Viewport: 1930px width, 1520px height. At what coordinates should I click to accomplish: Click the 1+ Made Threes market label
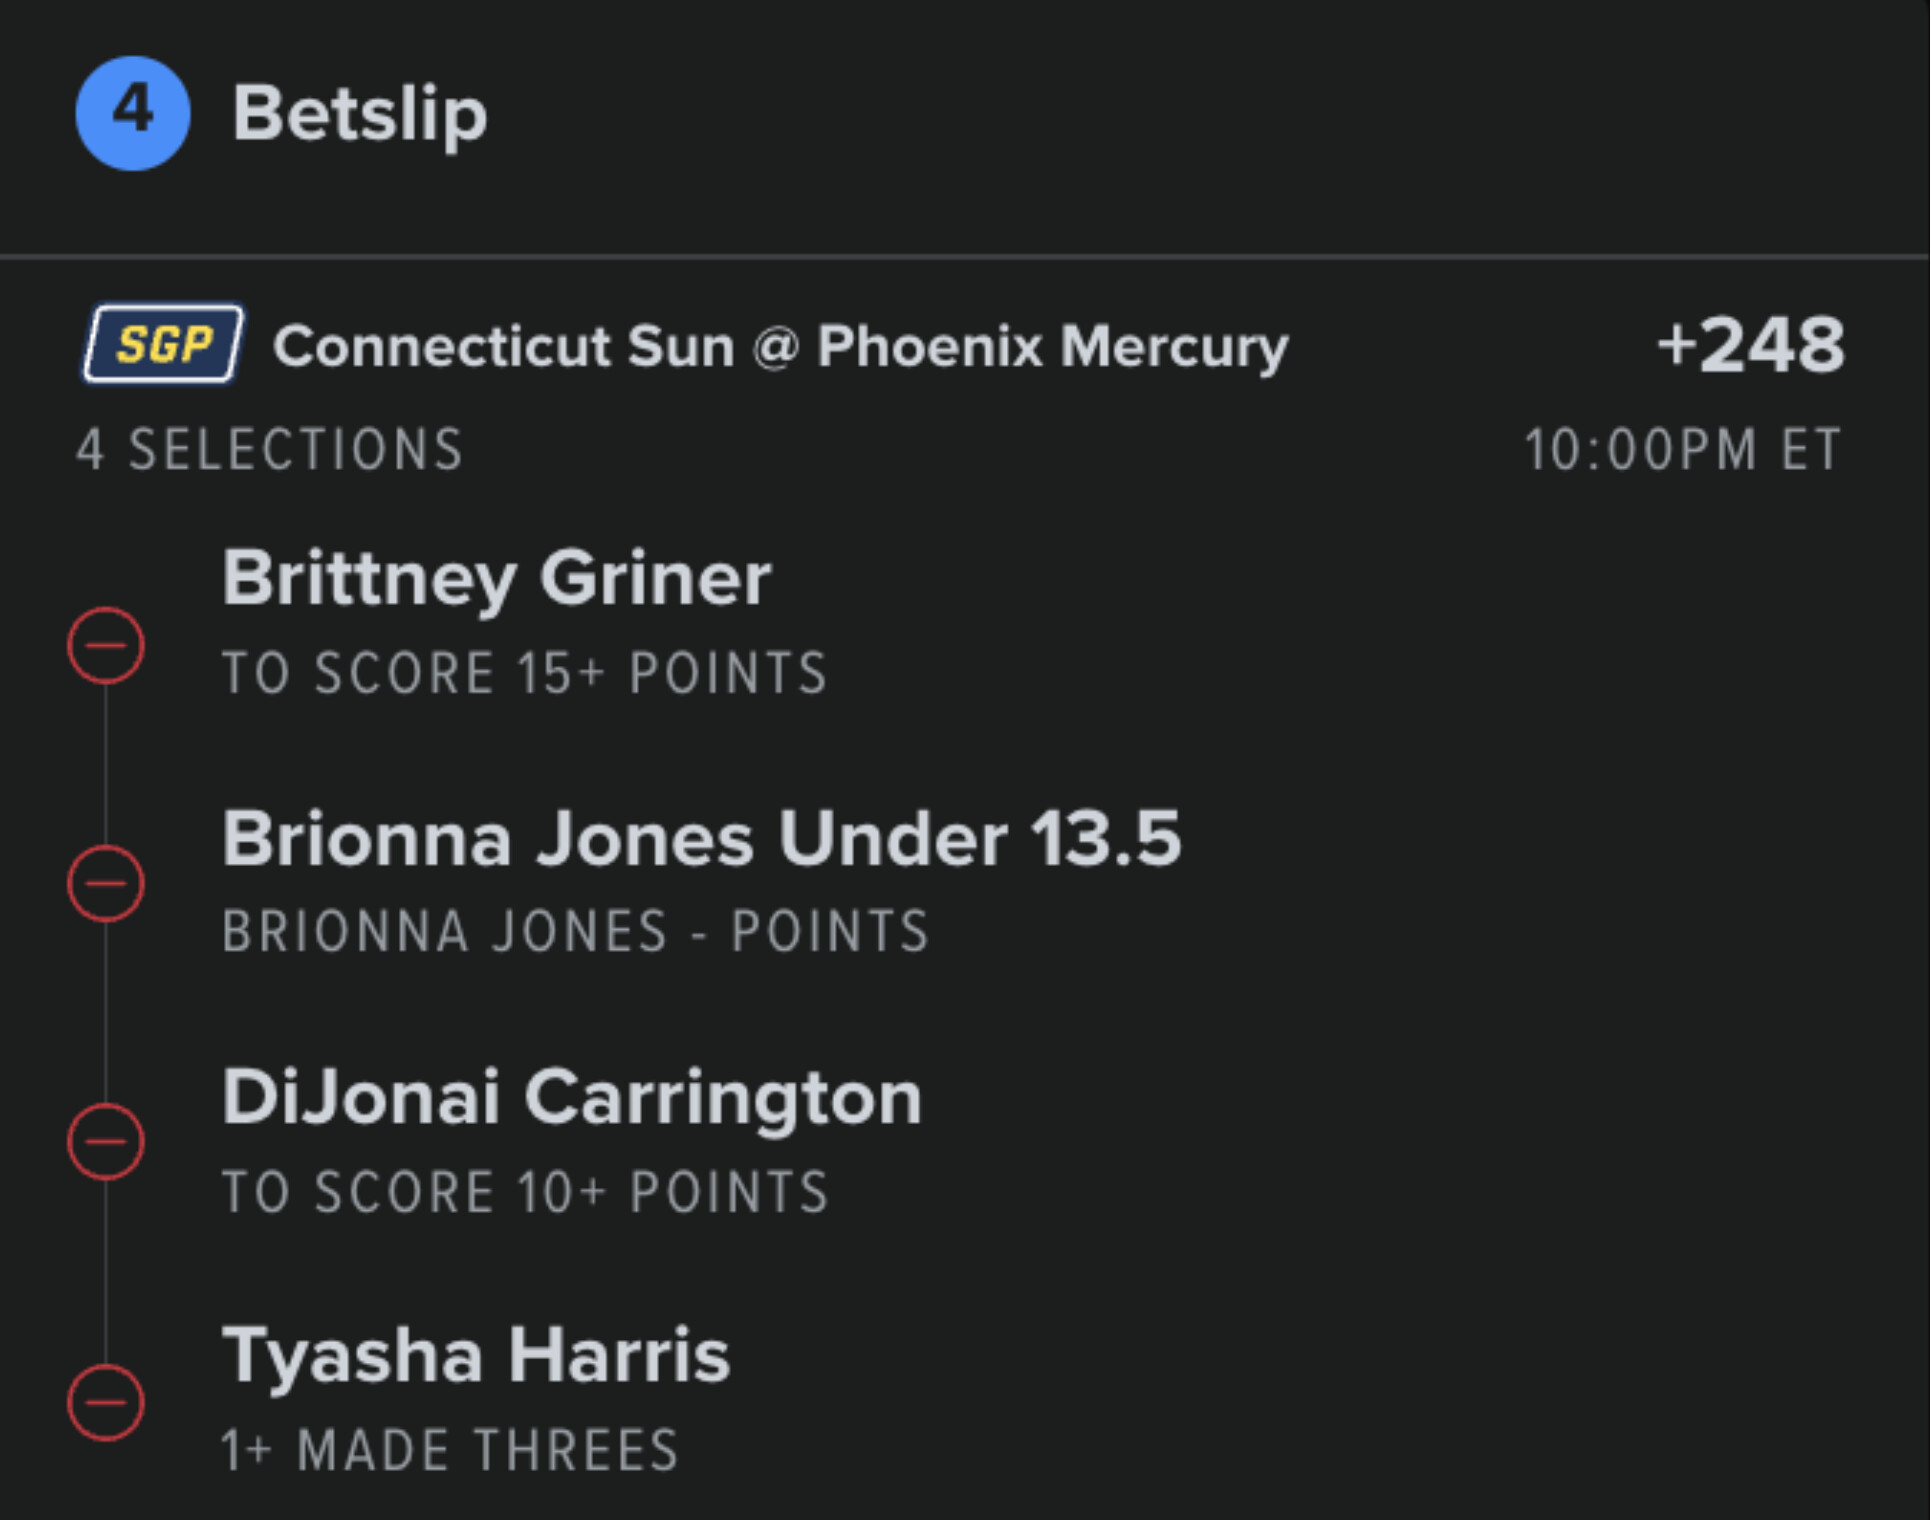450,1450
